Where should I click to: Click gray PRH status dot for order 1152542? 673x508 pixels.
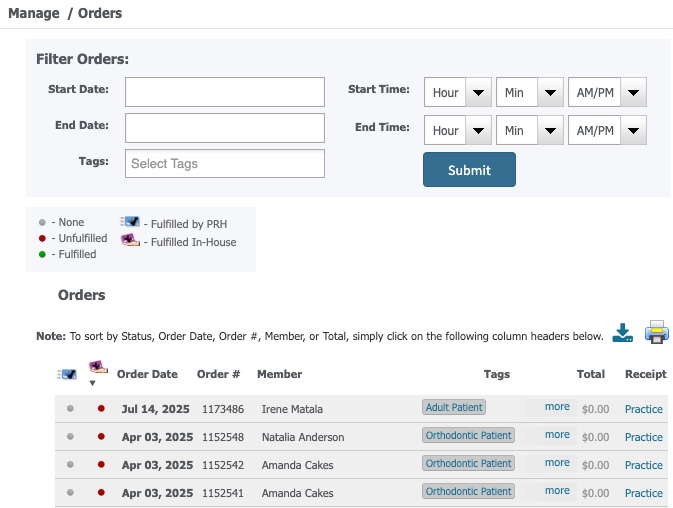point(70,464)
